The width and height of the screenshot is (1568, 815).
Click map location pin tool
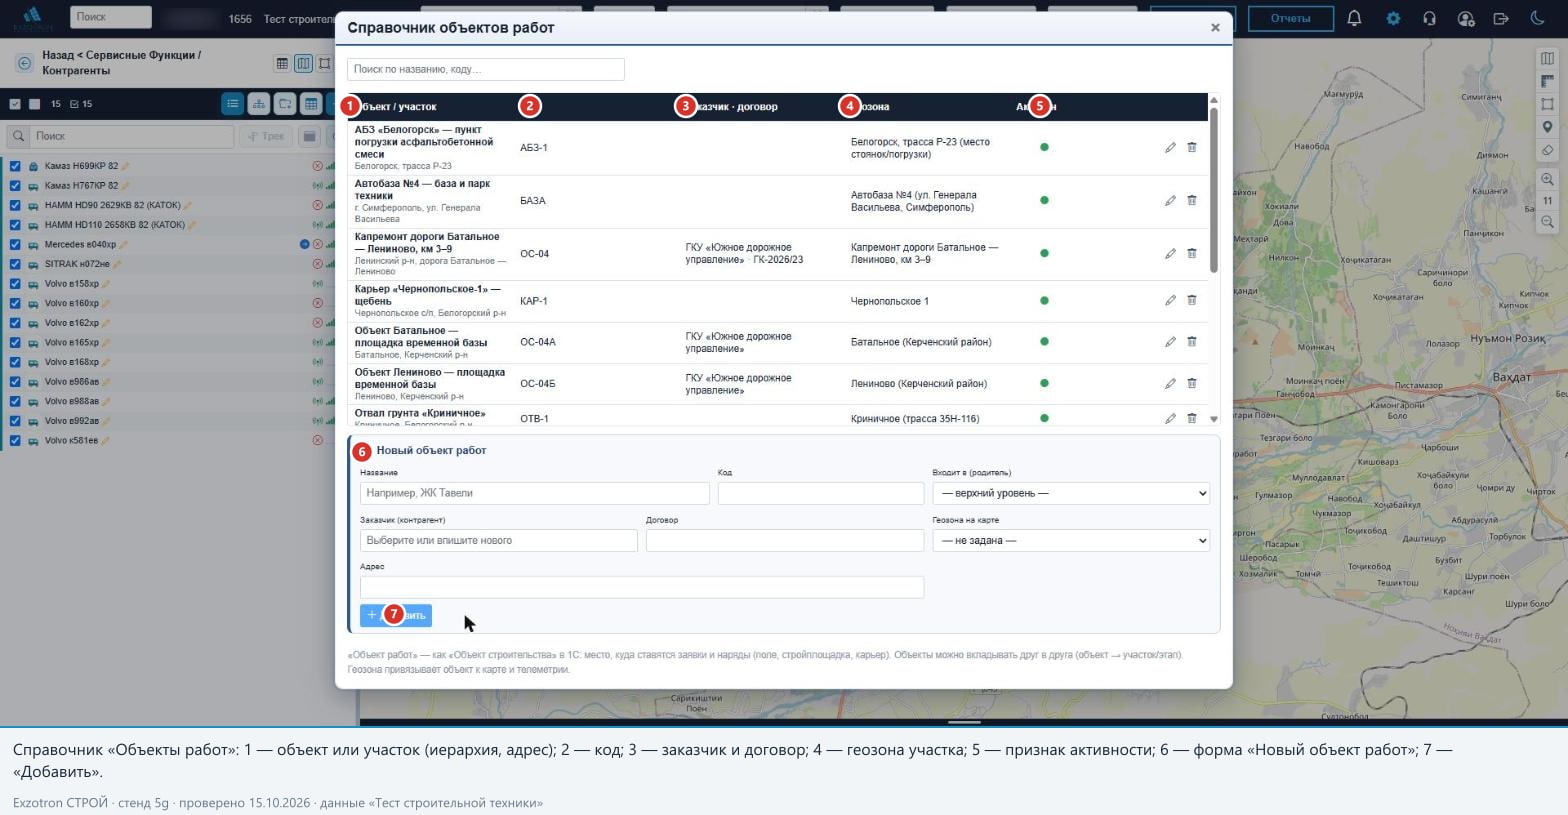point(1547,127)
